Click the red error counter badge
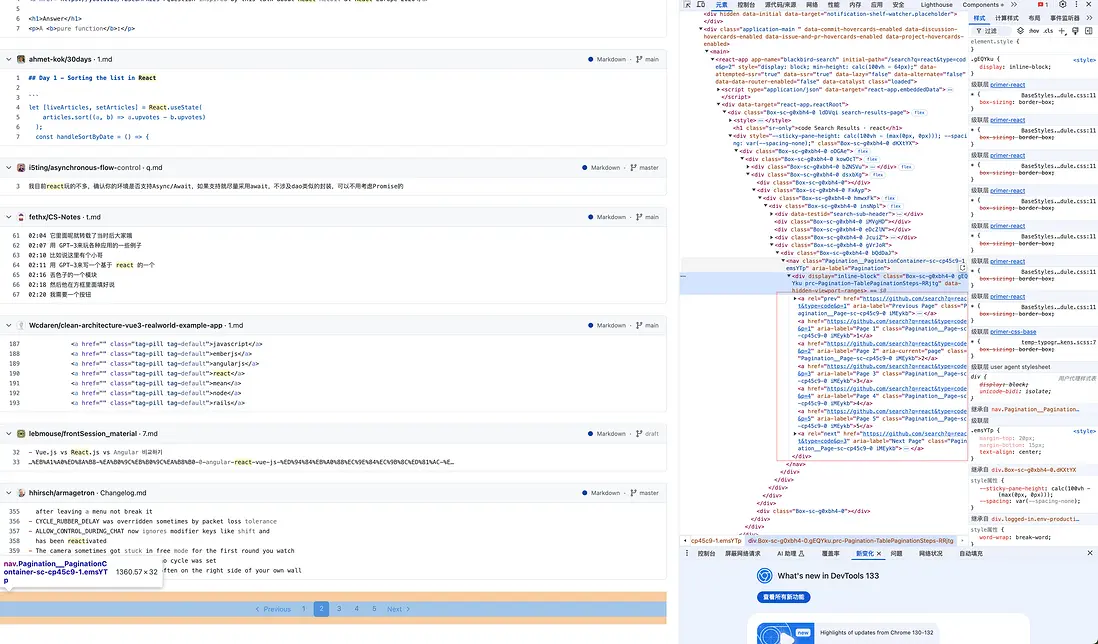 coord(1042,6)
